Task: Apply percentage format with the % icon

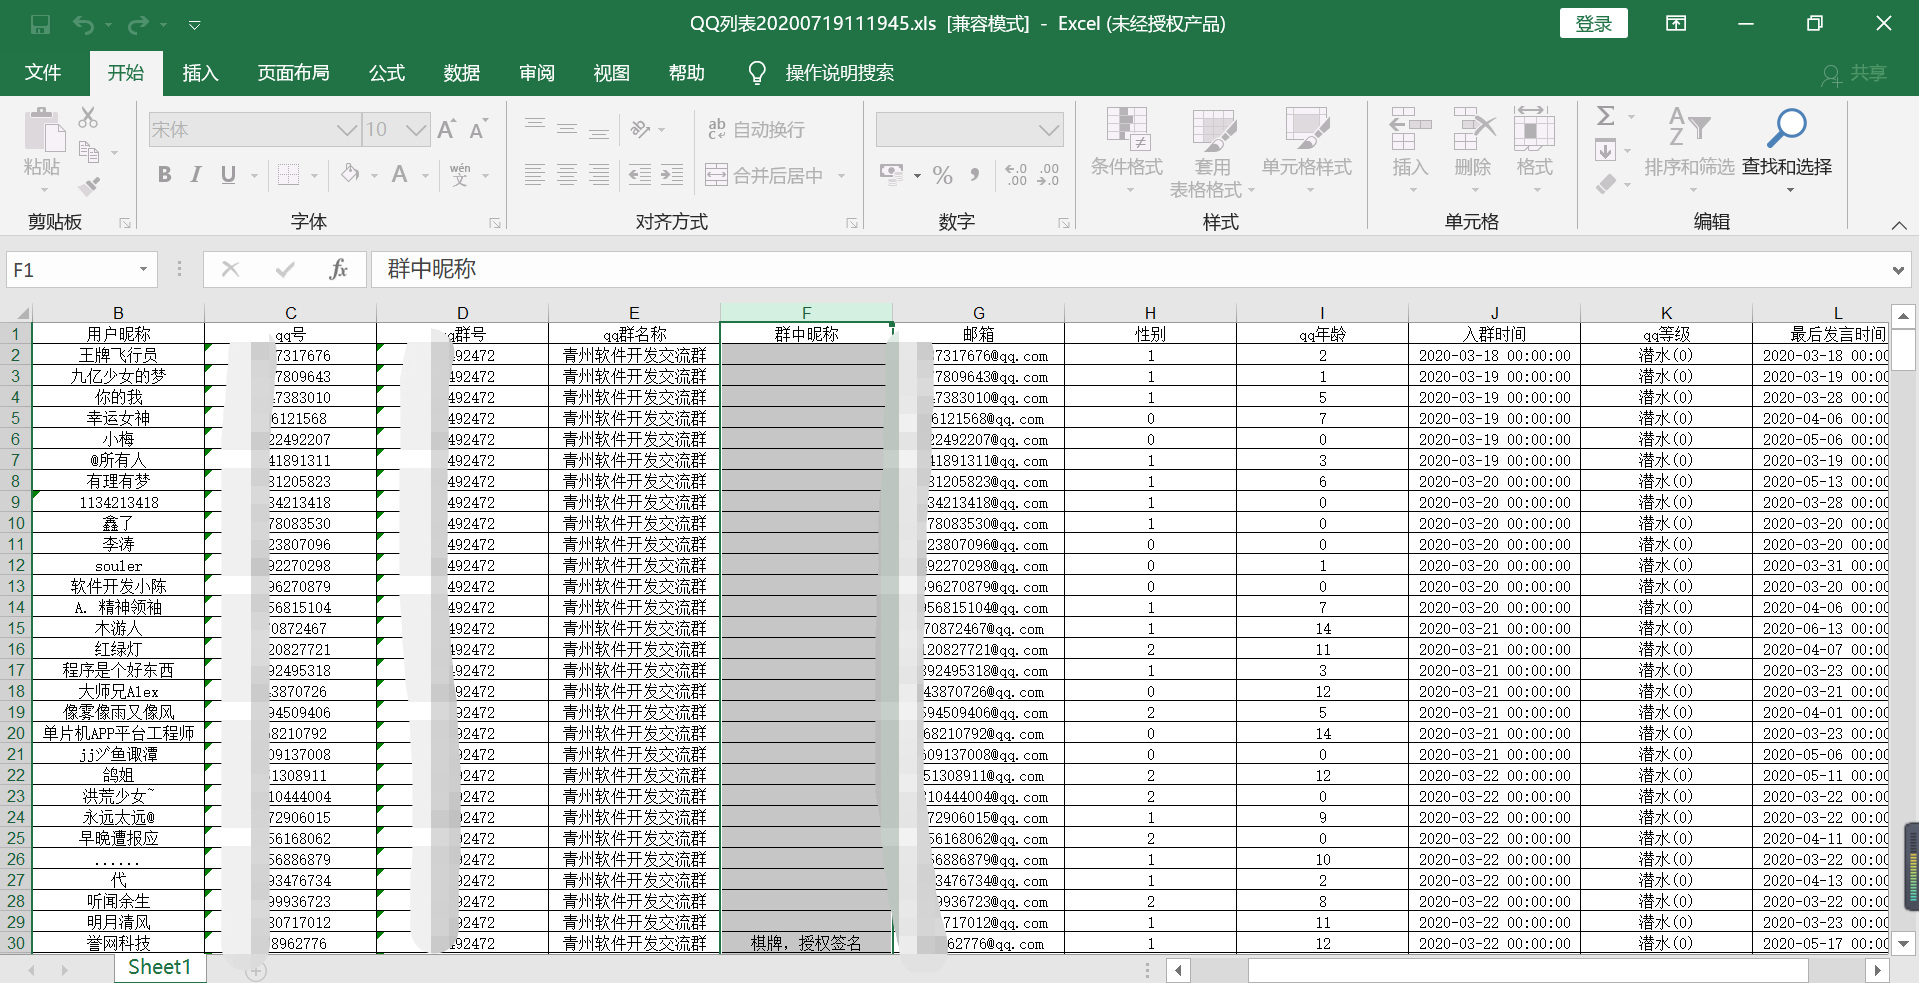Action: coord(941,174)
